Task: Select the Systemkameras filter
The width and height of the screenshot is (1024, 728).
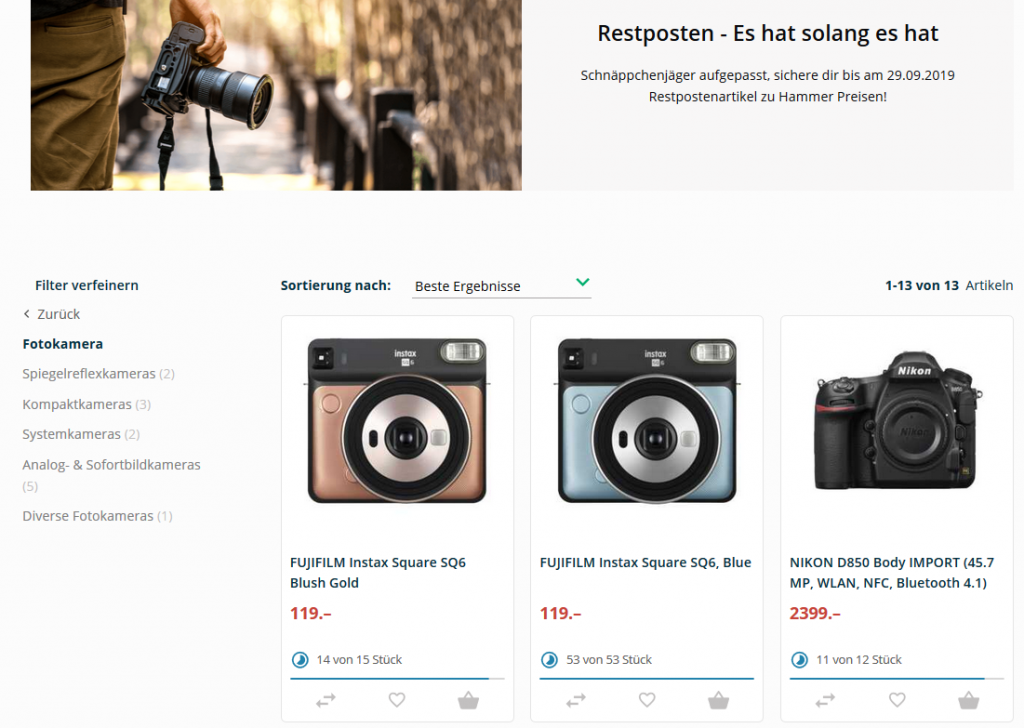Action: (71, 435)
